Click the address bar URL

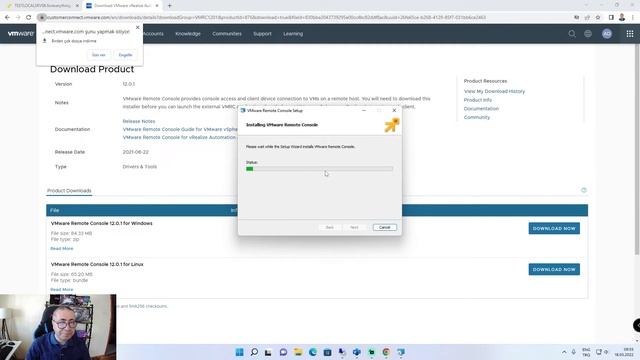tap(265, 18)
